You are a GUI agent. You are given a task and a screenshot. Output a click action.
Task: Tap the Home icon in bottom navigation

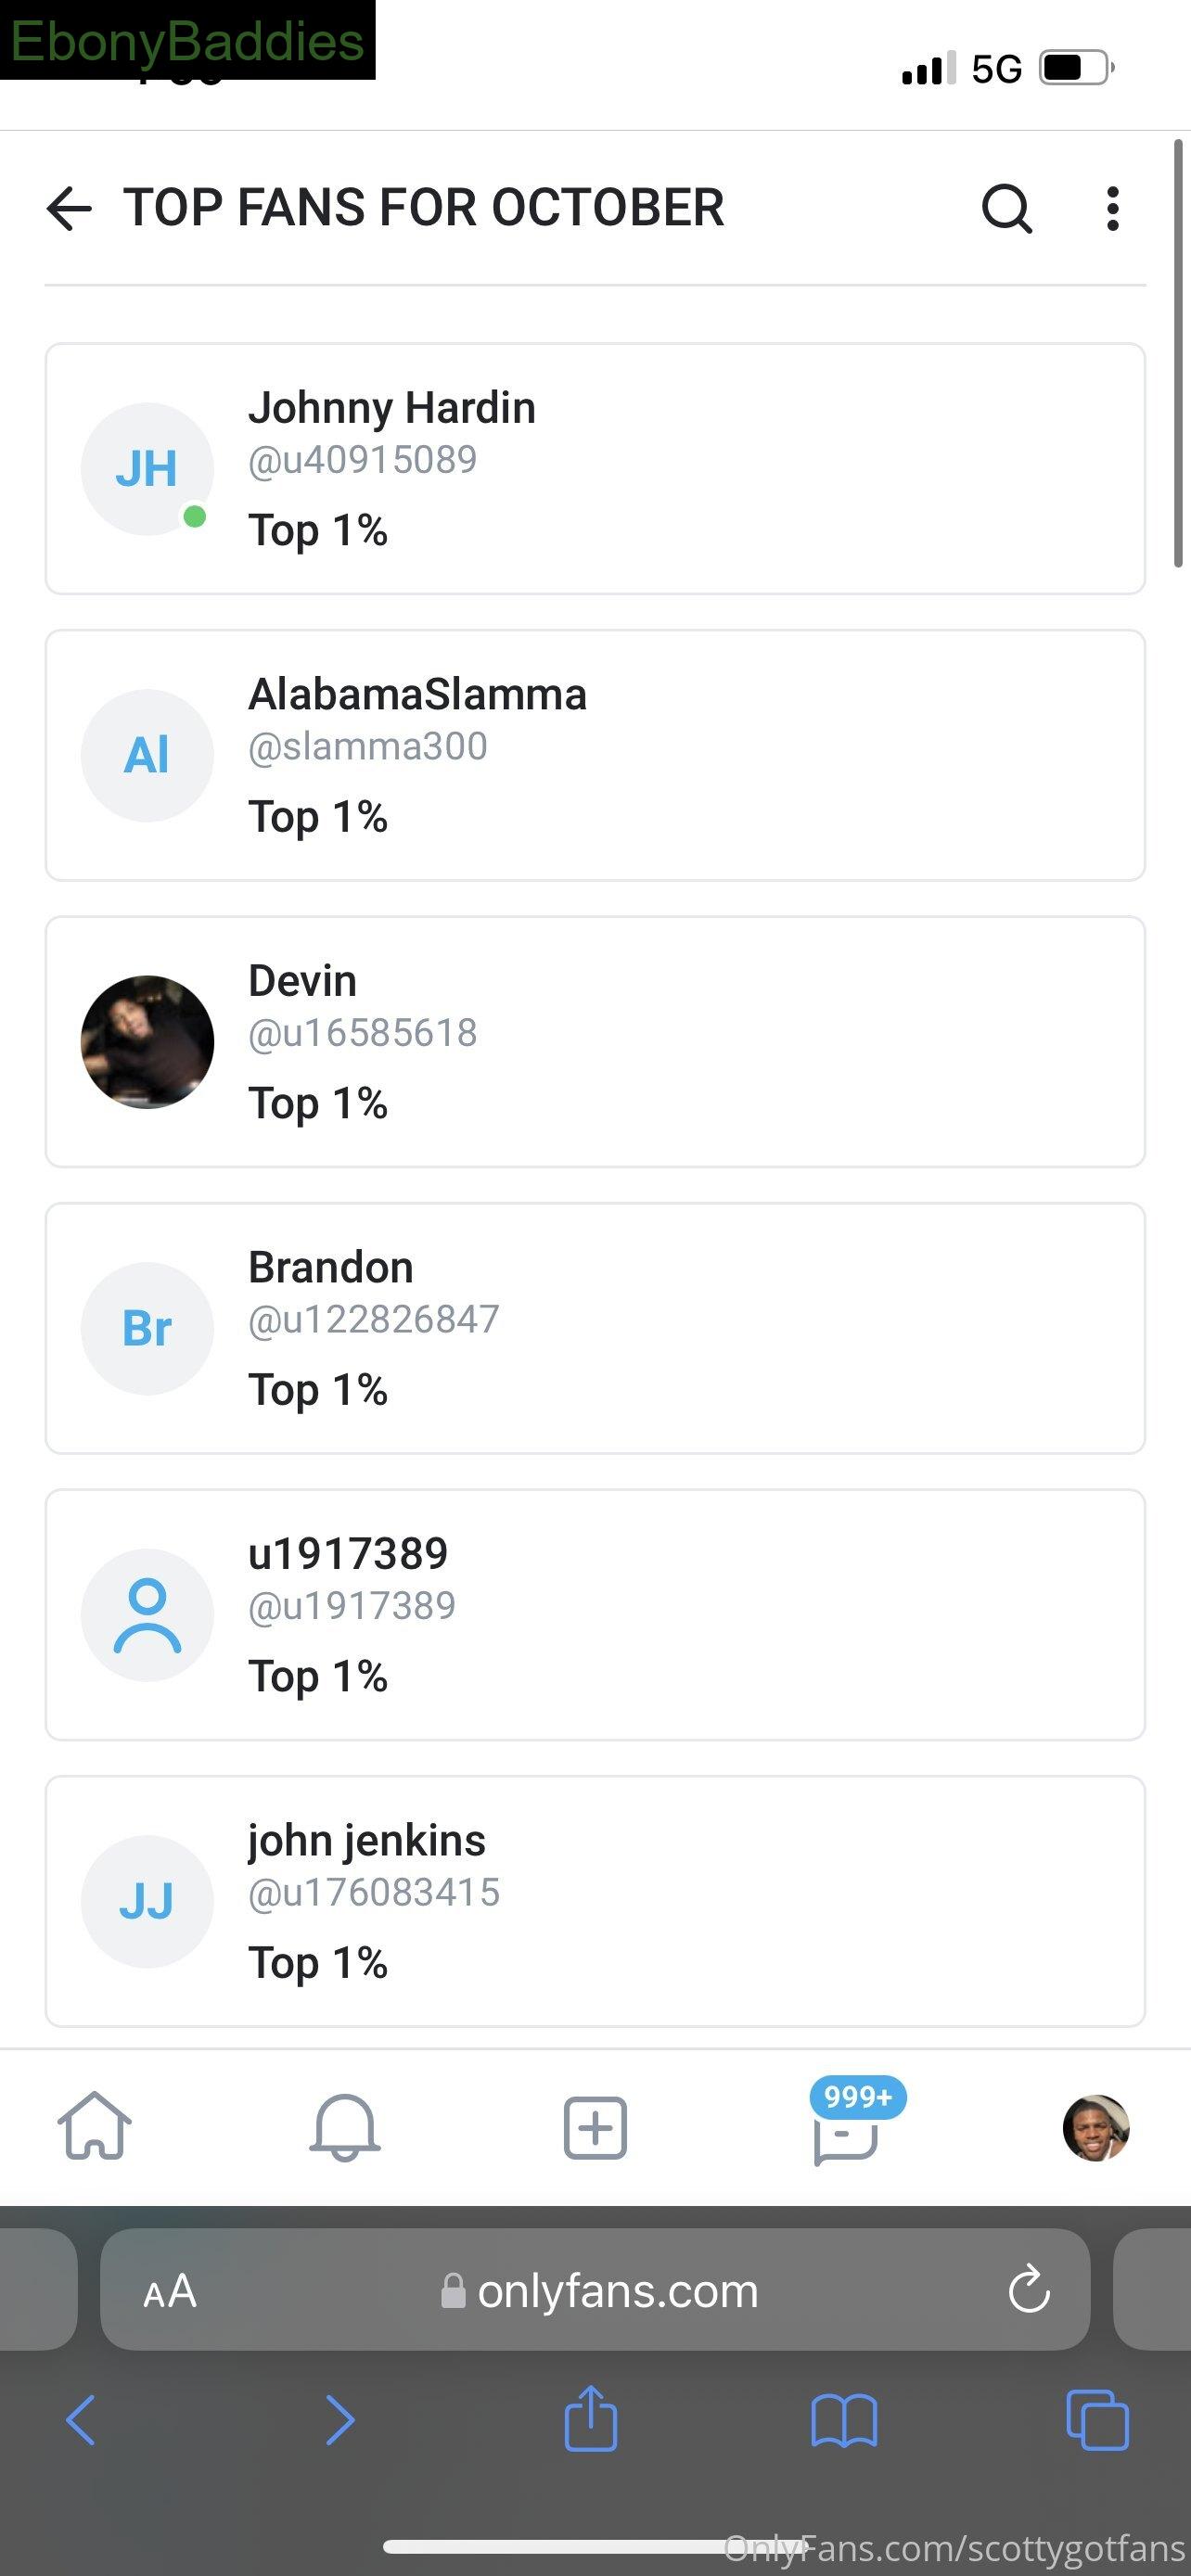94,2126
